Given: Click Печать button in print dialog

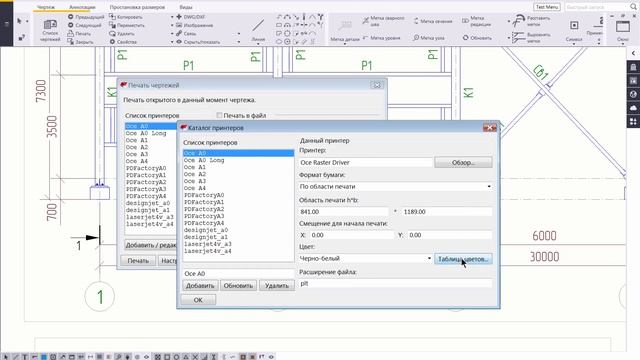Looking at the screenshot, I should pyautogui.click(x=138, y=260).
